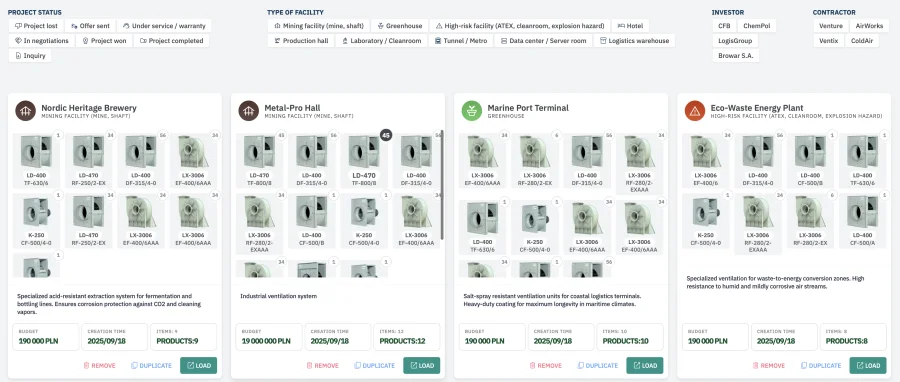Filter by investor CFB
Screen dimensions: 900x382
click(x=724, y=26)
